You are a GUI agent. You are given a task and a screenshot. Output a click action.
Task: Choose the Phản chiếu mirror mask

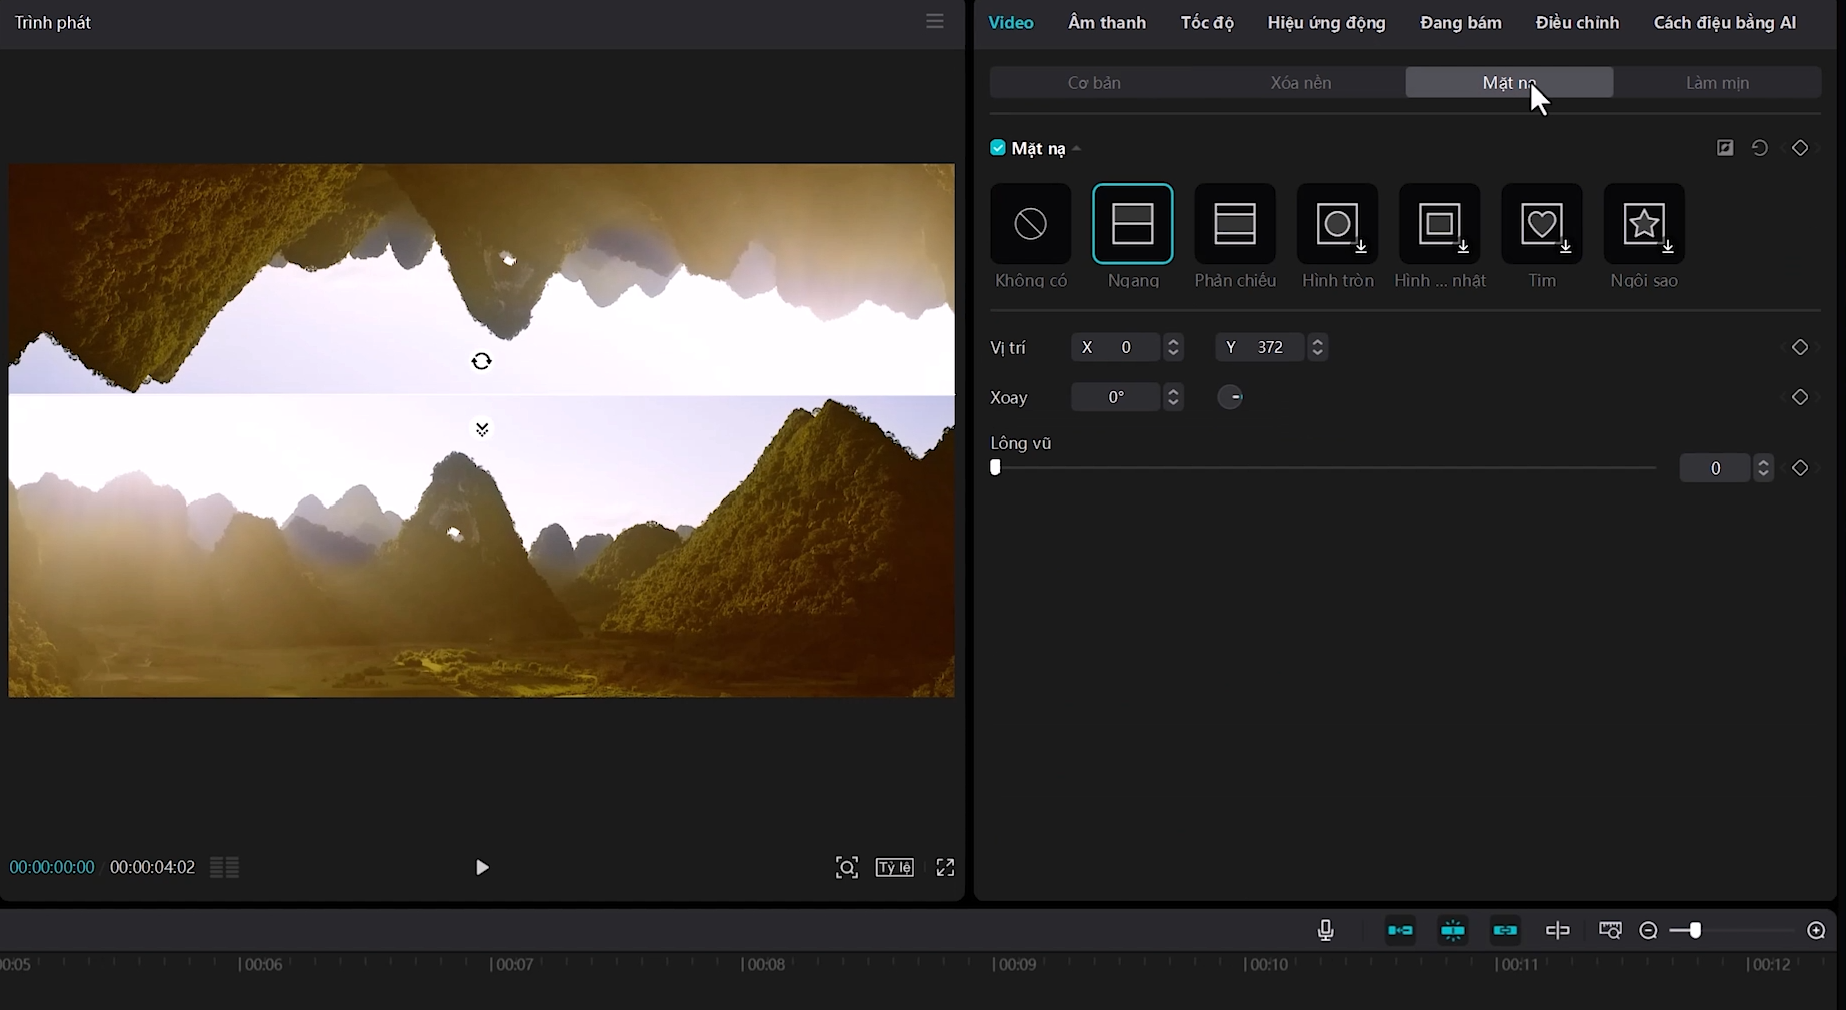1235,224
